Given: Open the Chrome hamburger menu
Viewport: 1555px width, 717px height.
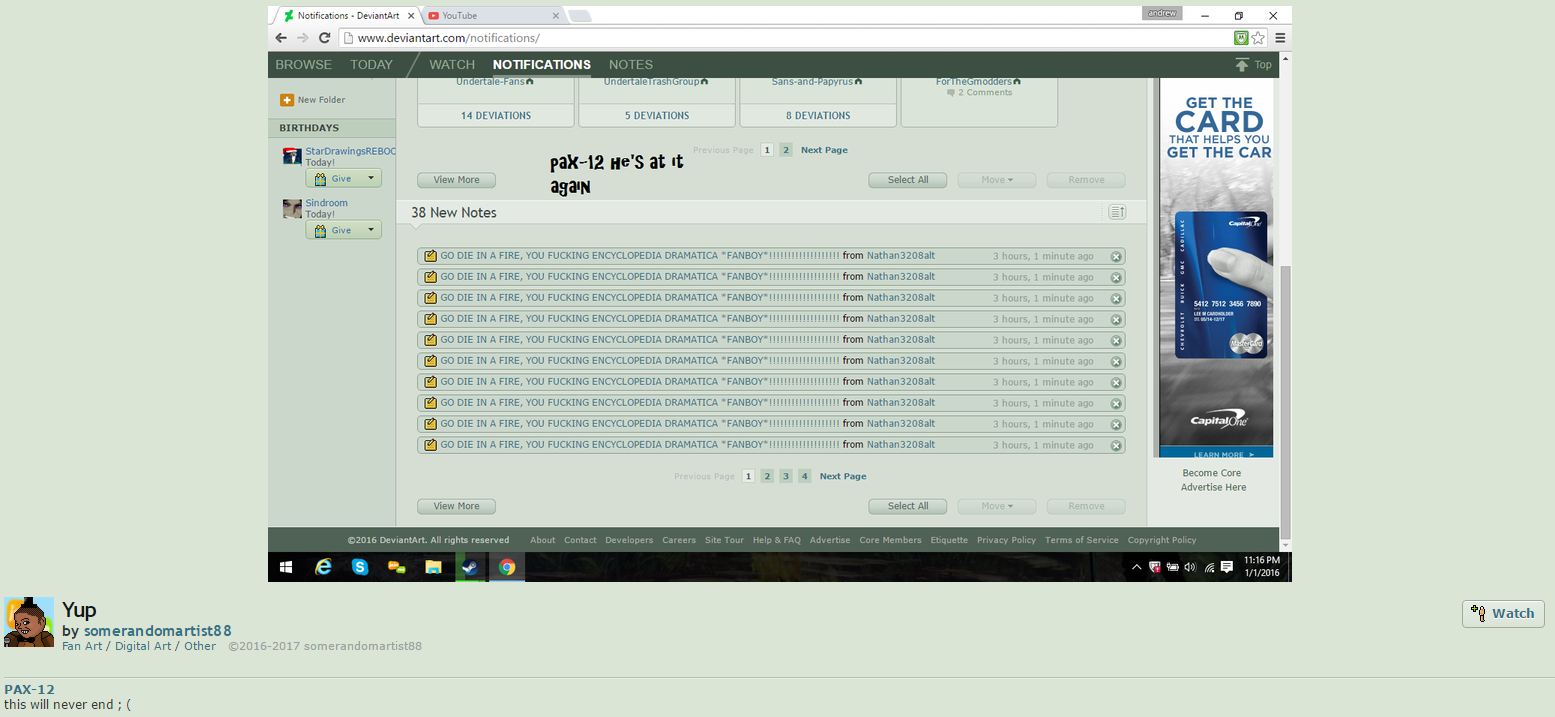Looking at the screenshot, I should (1280, 38).
